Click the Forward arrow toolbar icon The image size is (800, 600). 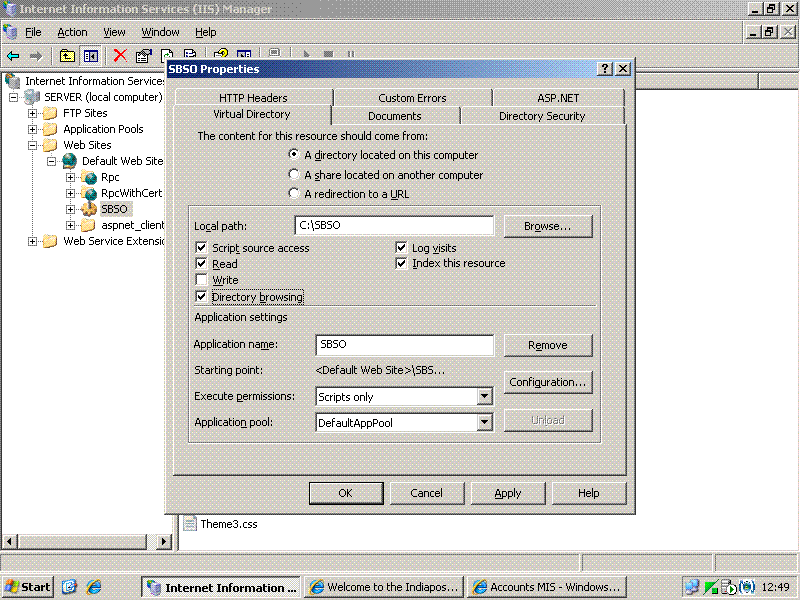tap(36, 56)
